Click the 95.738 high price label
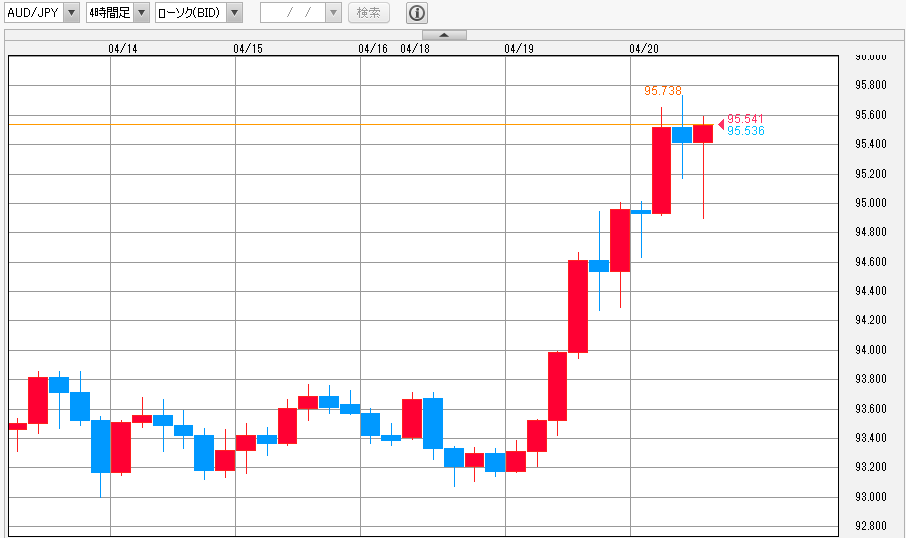This screenshot has height=538, width=906. tap(663, 91)
